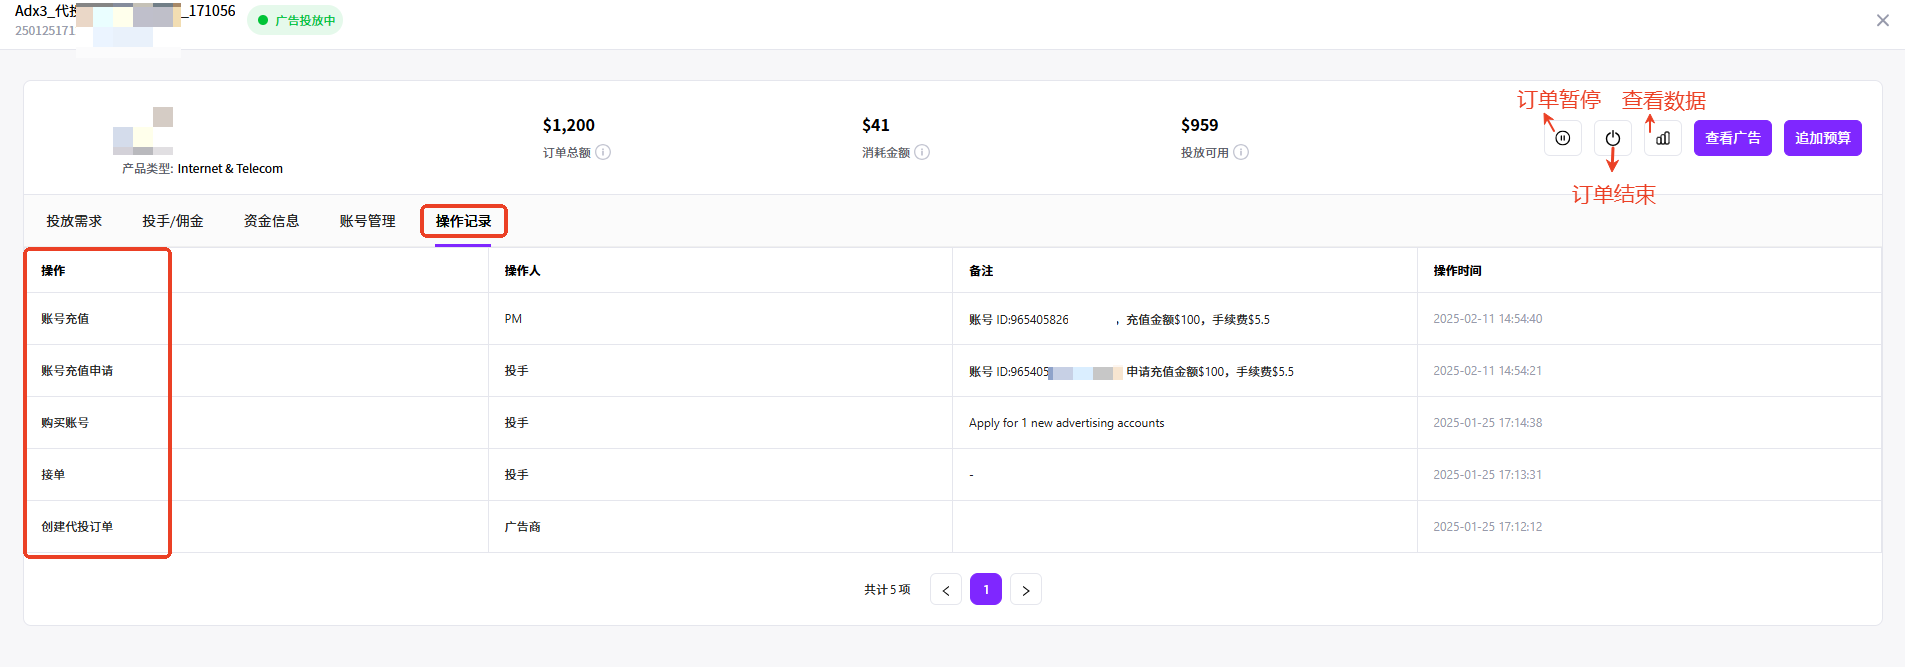This screenshot has width=1905, height=667.
Task: Switch to 账号管理 tab
Action: tap(367, 221)
